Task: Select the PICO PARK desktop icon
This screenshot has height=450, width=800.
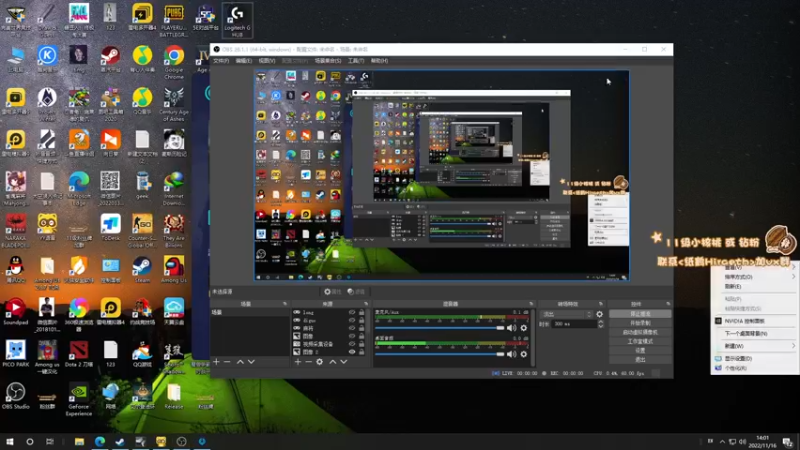Action: [x=16, y=354]
